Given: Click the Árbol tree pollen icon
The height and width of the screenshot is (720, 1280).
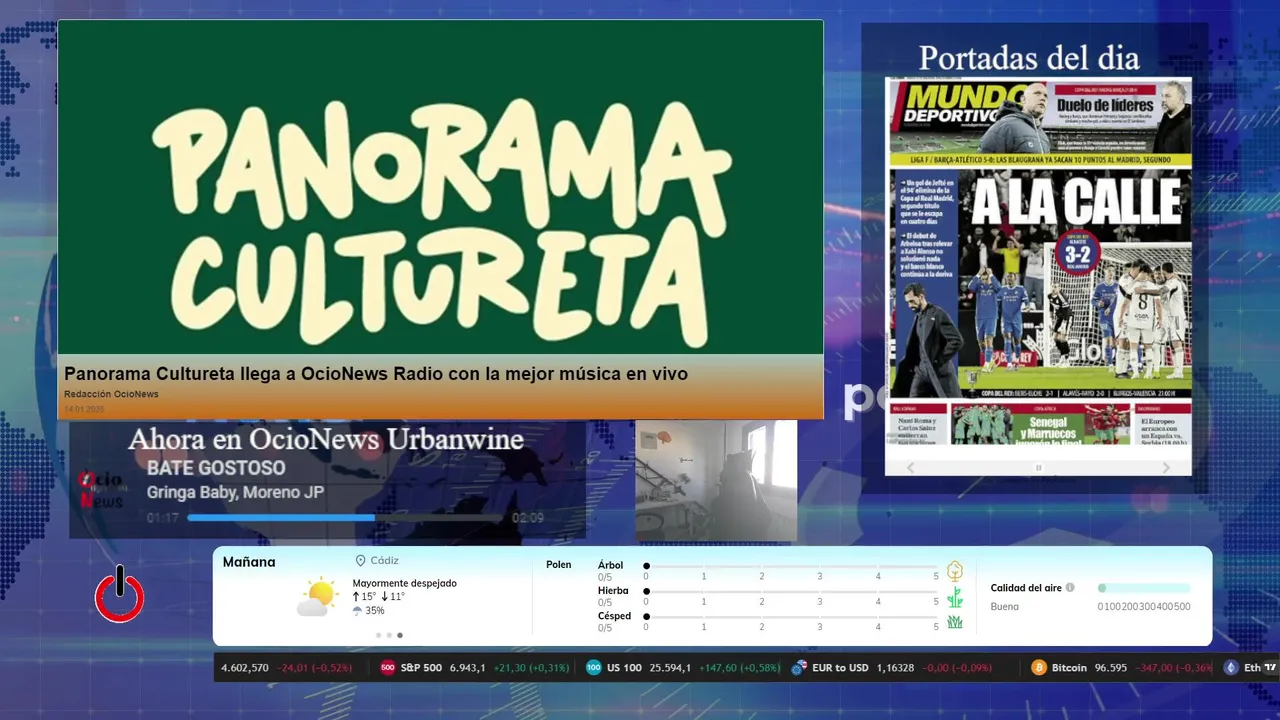Looking at the screenshot, I should tap(955, 571).
